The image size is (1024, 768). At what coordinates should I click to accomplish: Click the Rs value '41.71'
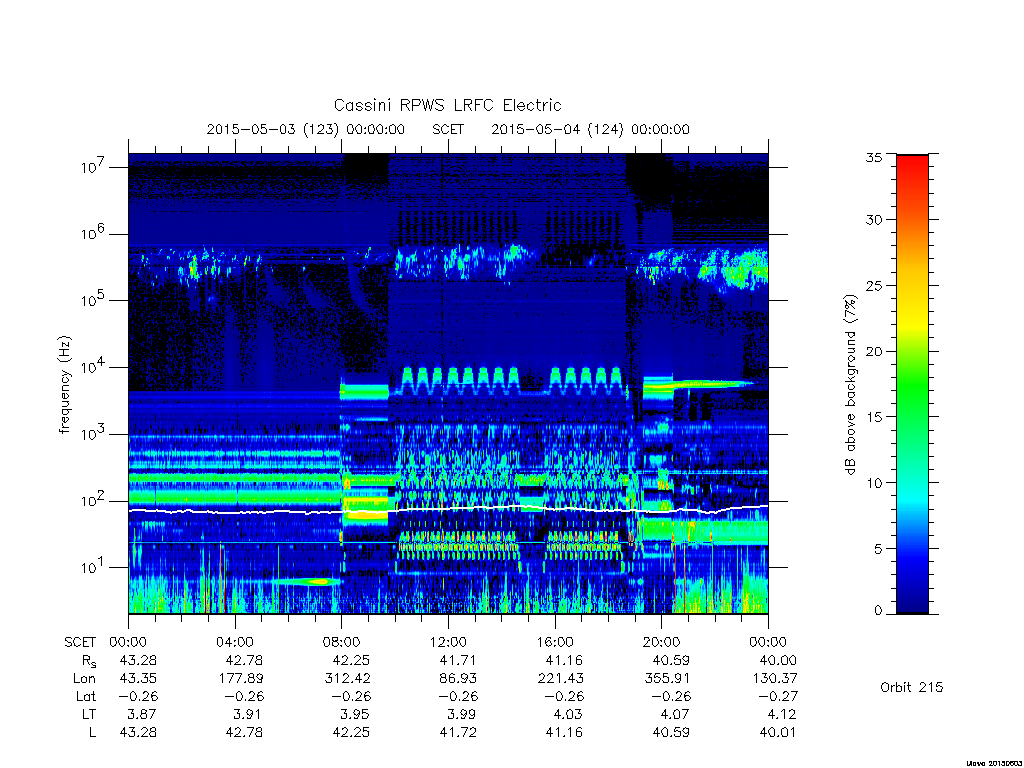click(x=458, y=660)
